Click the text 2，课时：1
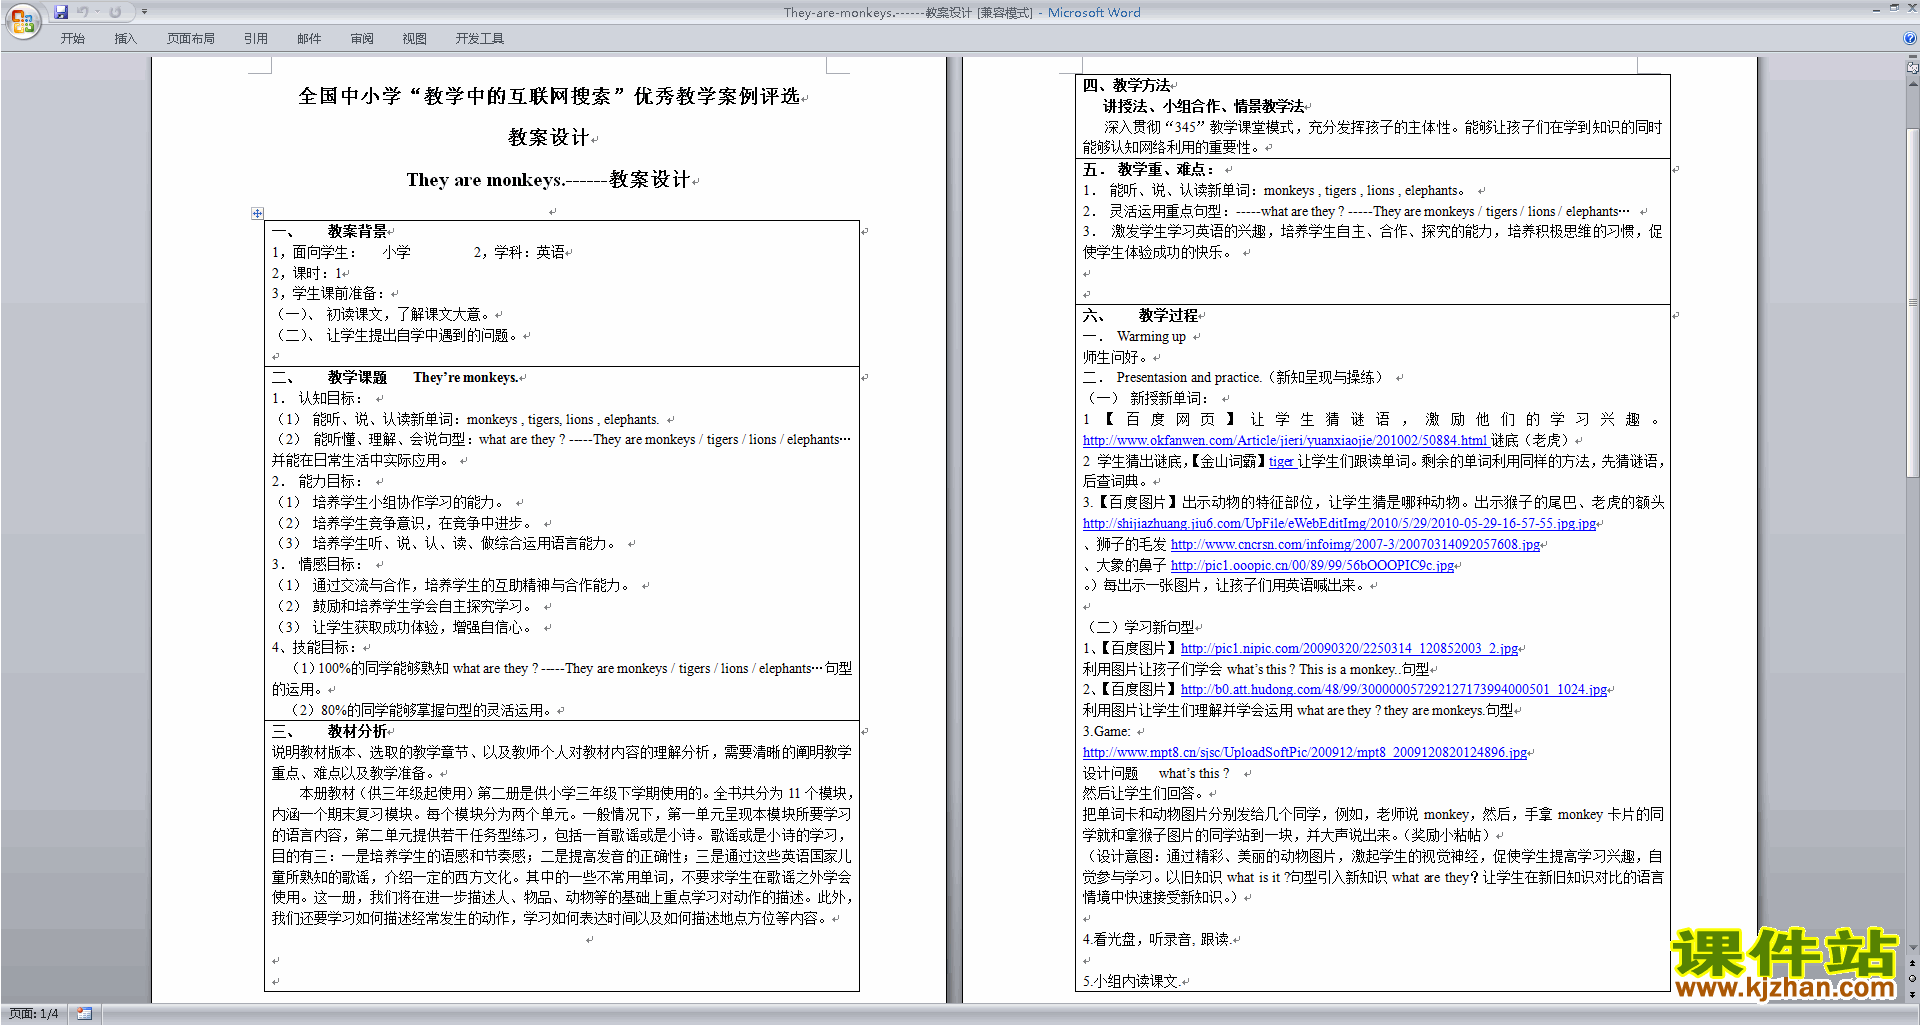This screenshot has width=1920, height=1025. [x=307, y=273]
